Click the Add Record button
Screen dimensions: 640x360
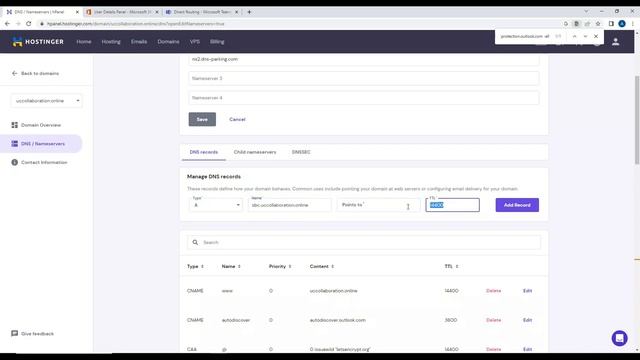coord(517,205)
